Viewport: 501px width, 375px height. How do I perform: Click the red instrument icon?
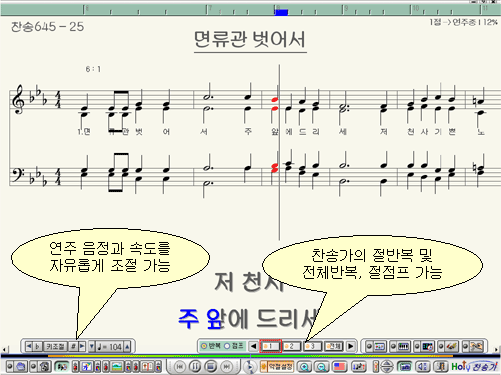point(452,347)
